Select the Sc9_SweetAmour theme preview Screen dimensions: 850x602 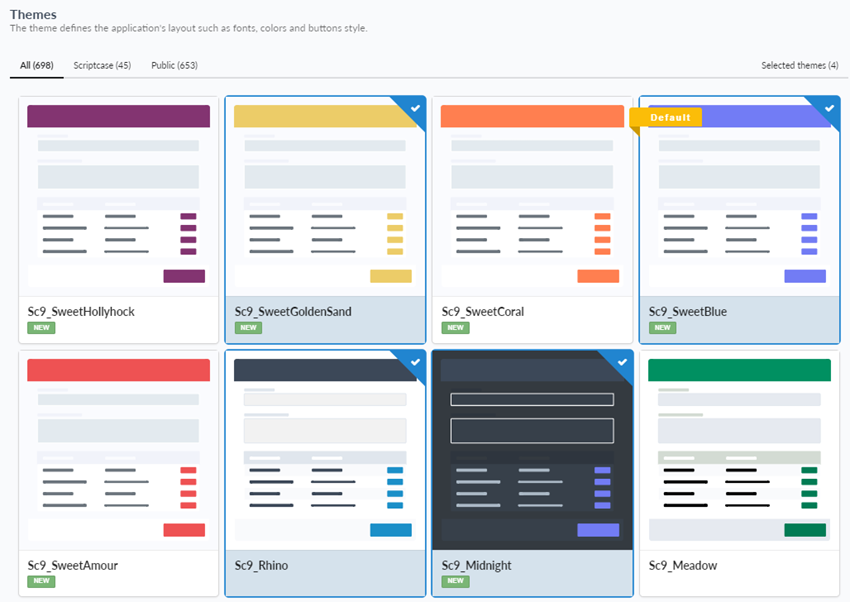(118, 450)
